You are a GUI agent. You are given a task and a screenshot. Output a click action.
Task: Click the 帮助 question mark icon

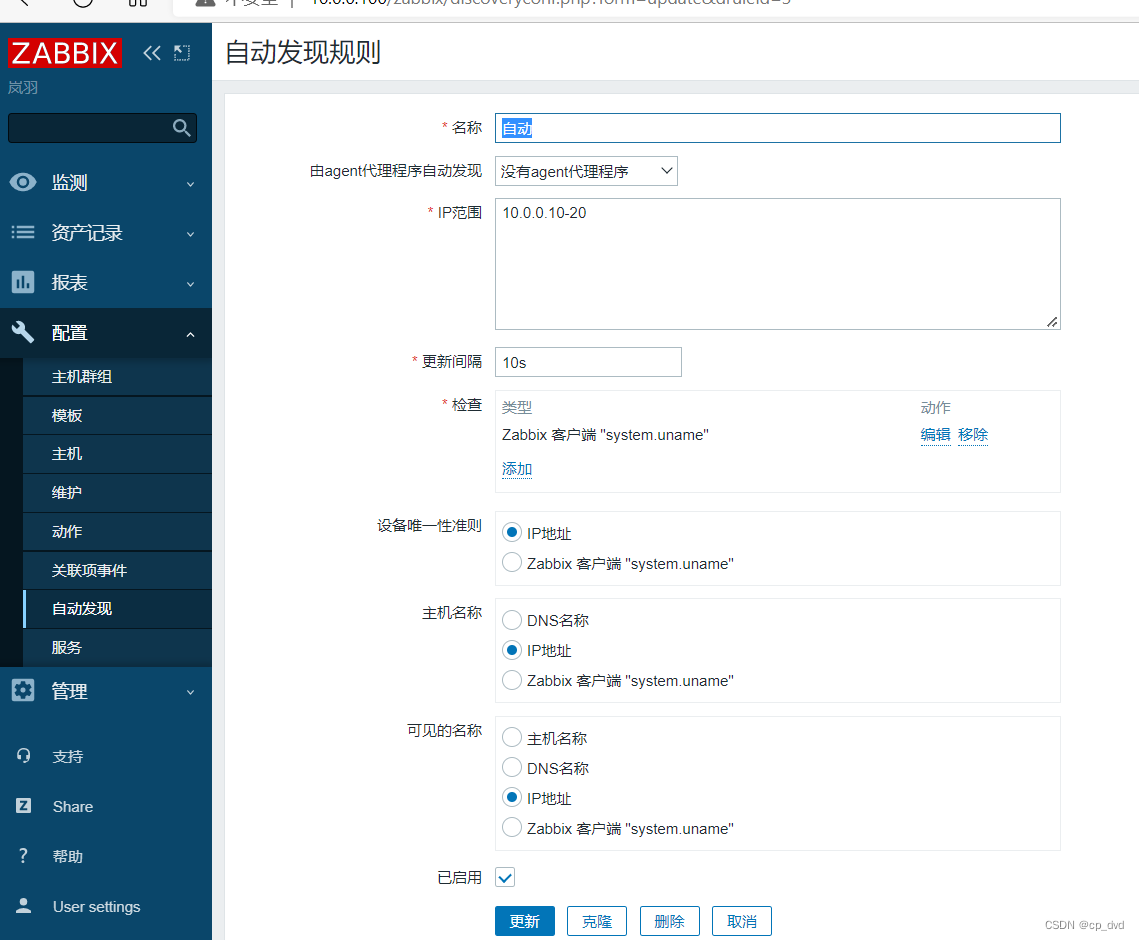(x=23, y=855)
